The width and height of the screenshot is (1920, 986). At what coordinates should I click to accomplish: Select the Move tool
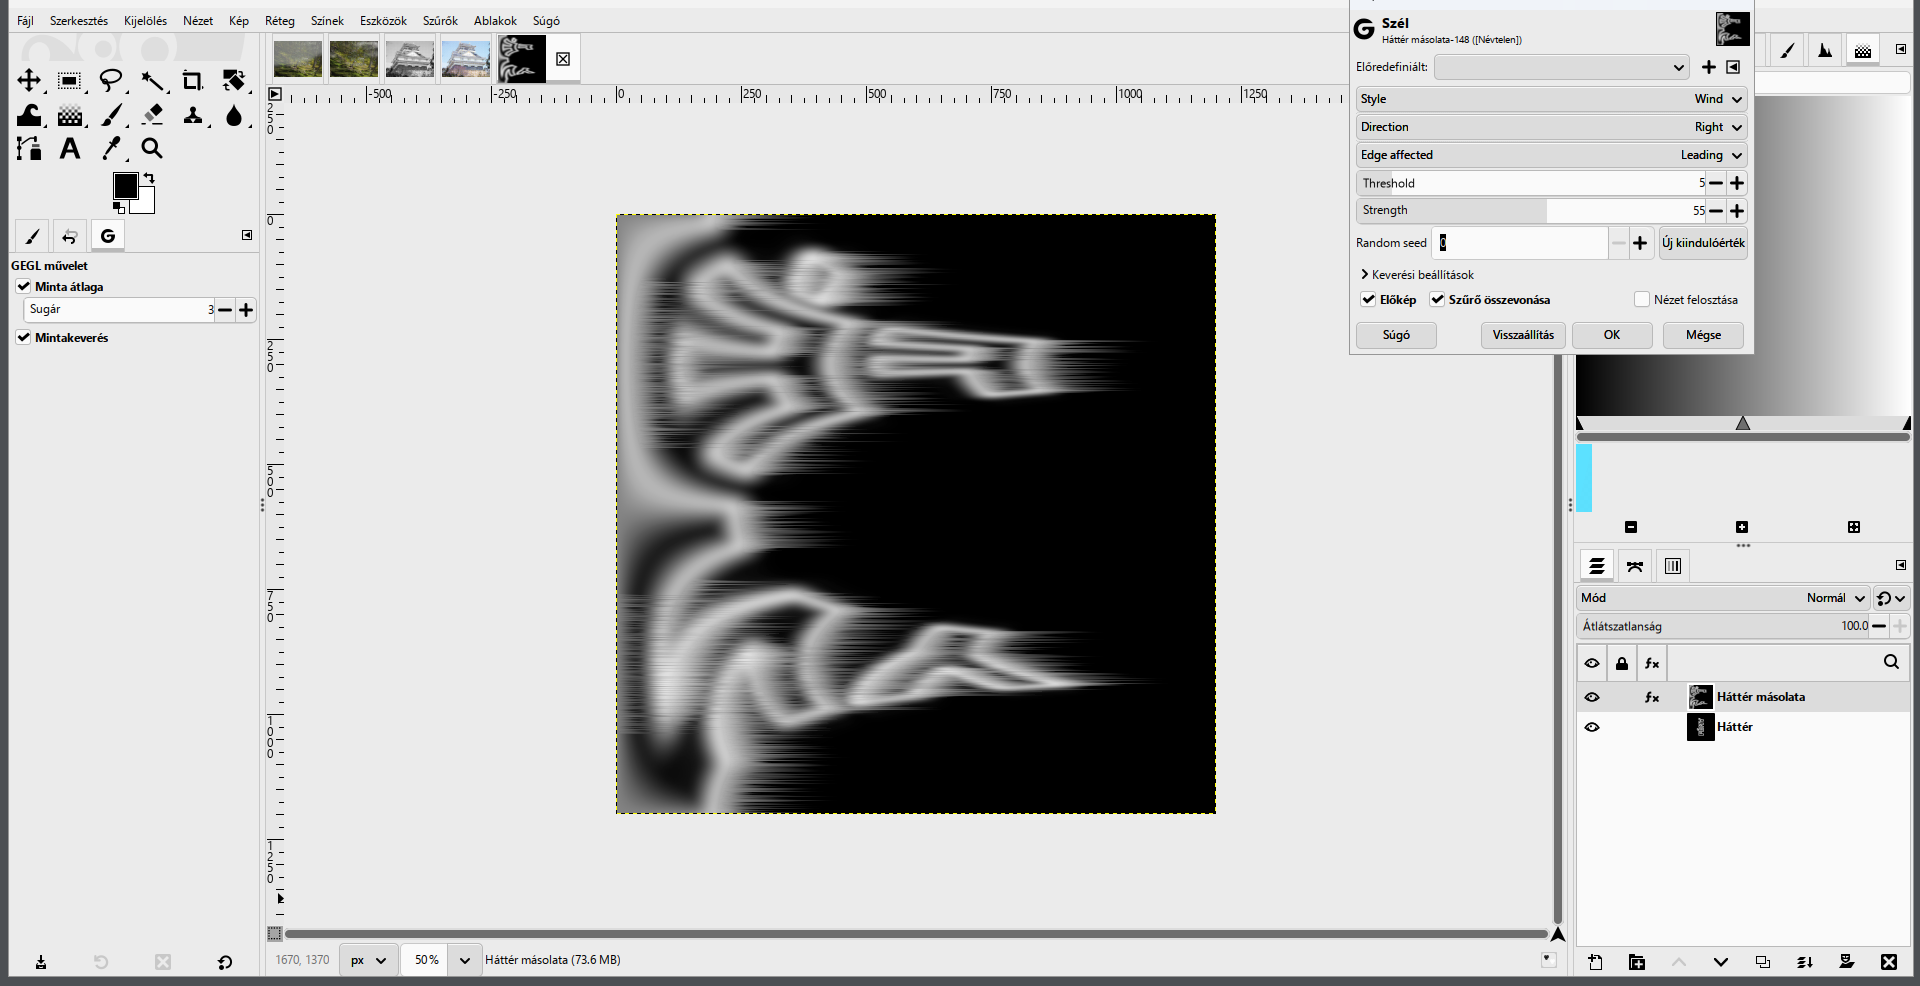[x=29, y=80]
